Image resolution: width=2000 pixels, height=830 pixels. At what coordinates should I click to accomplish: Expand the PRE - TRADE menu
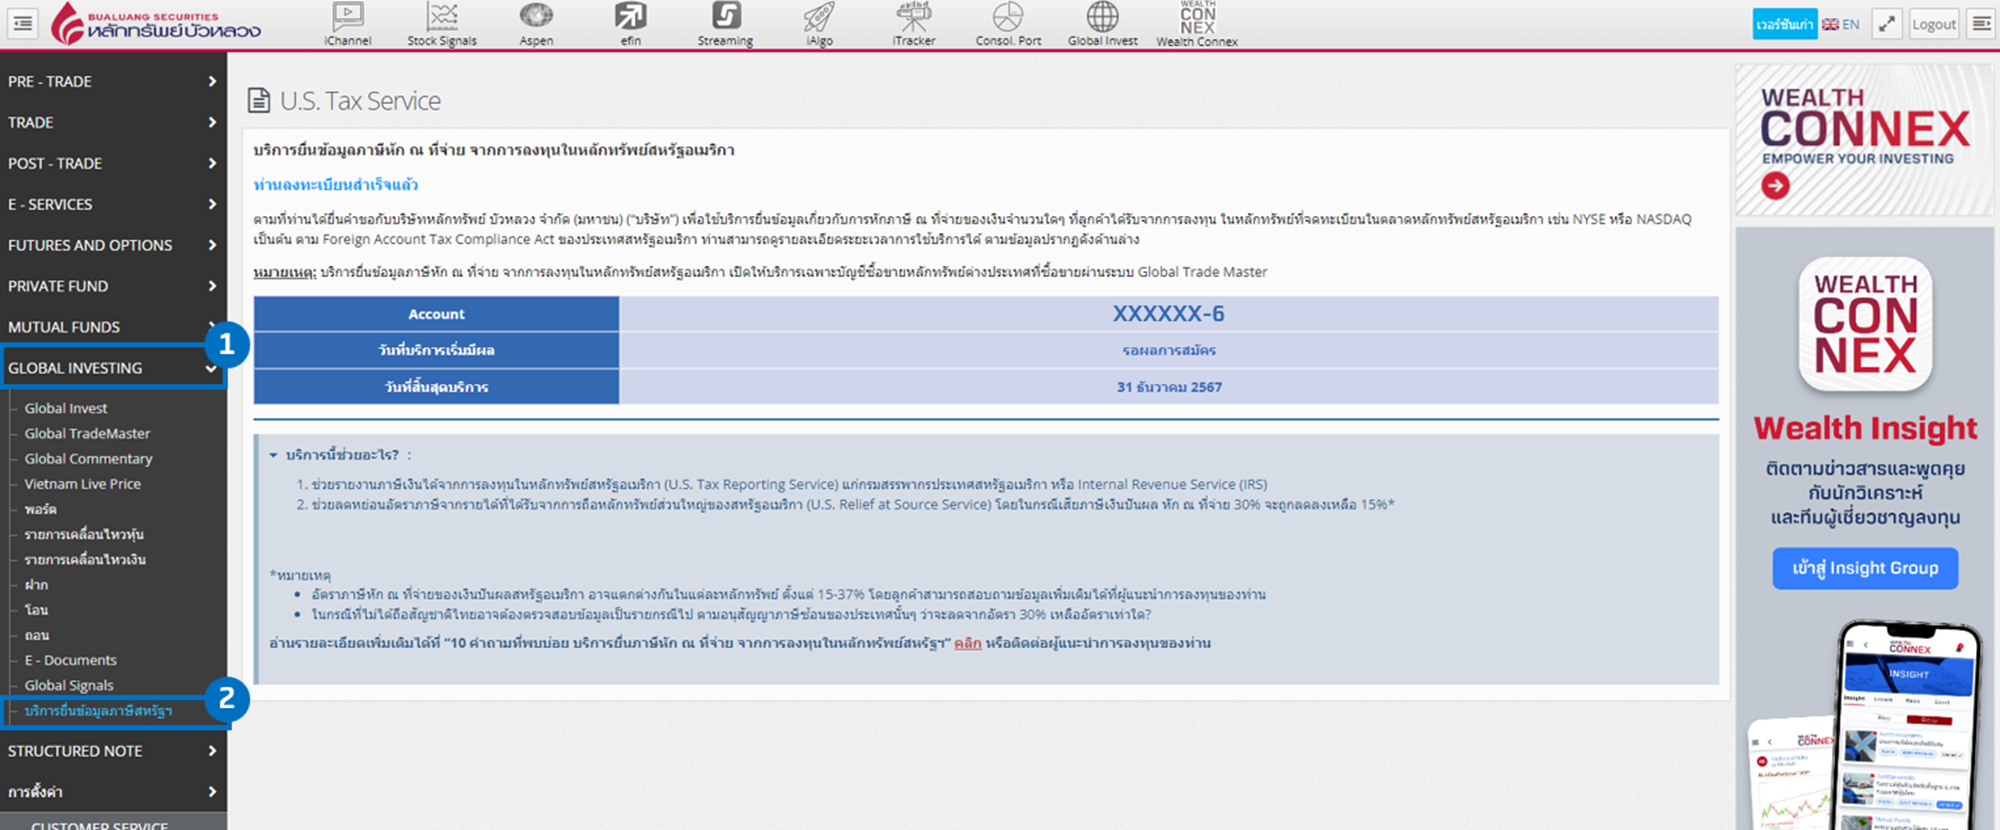click(112, 81)
